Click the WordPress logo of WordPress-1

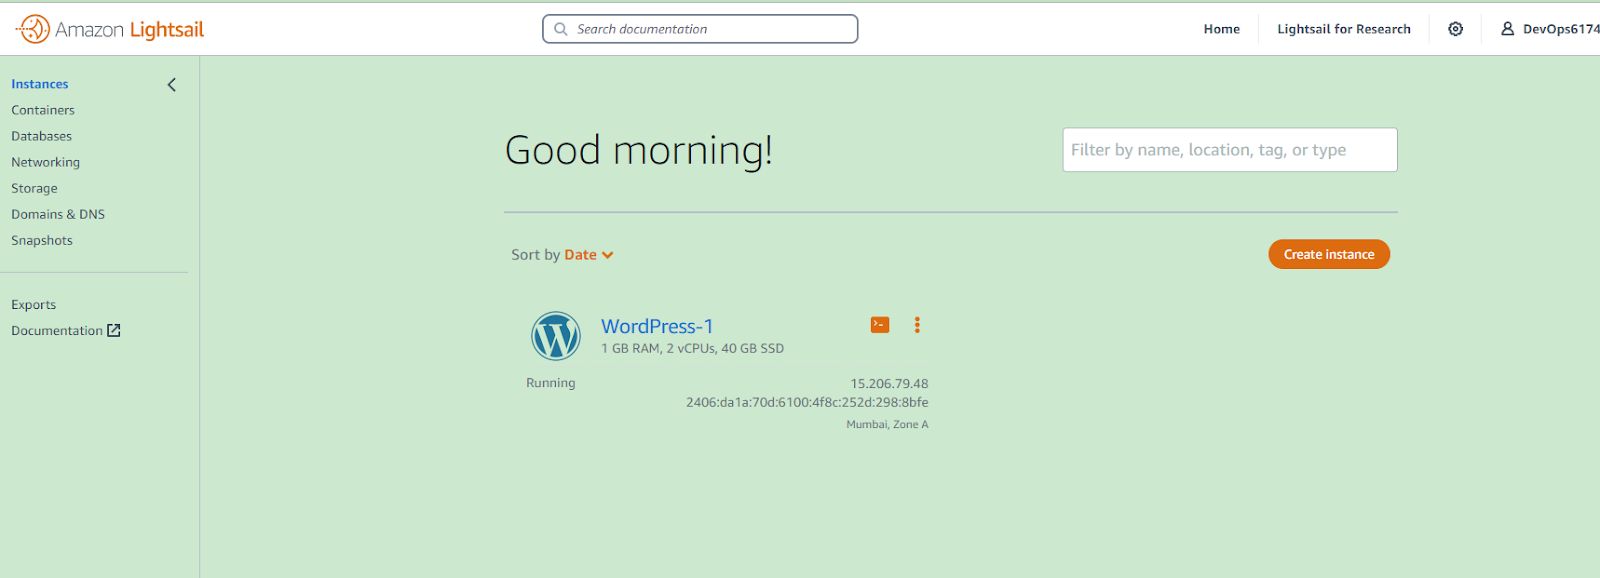(556, 336)
